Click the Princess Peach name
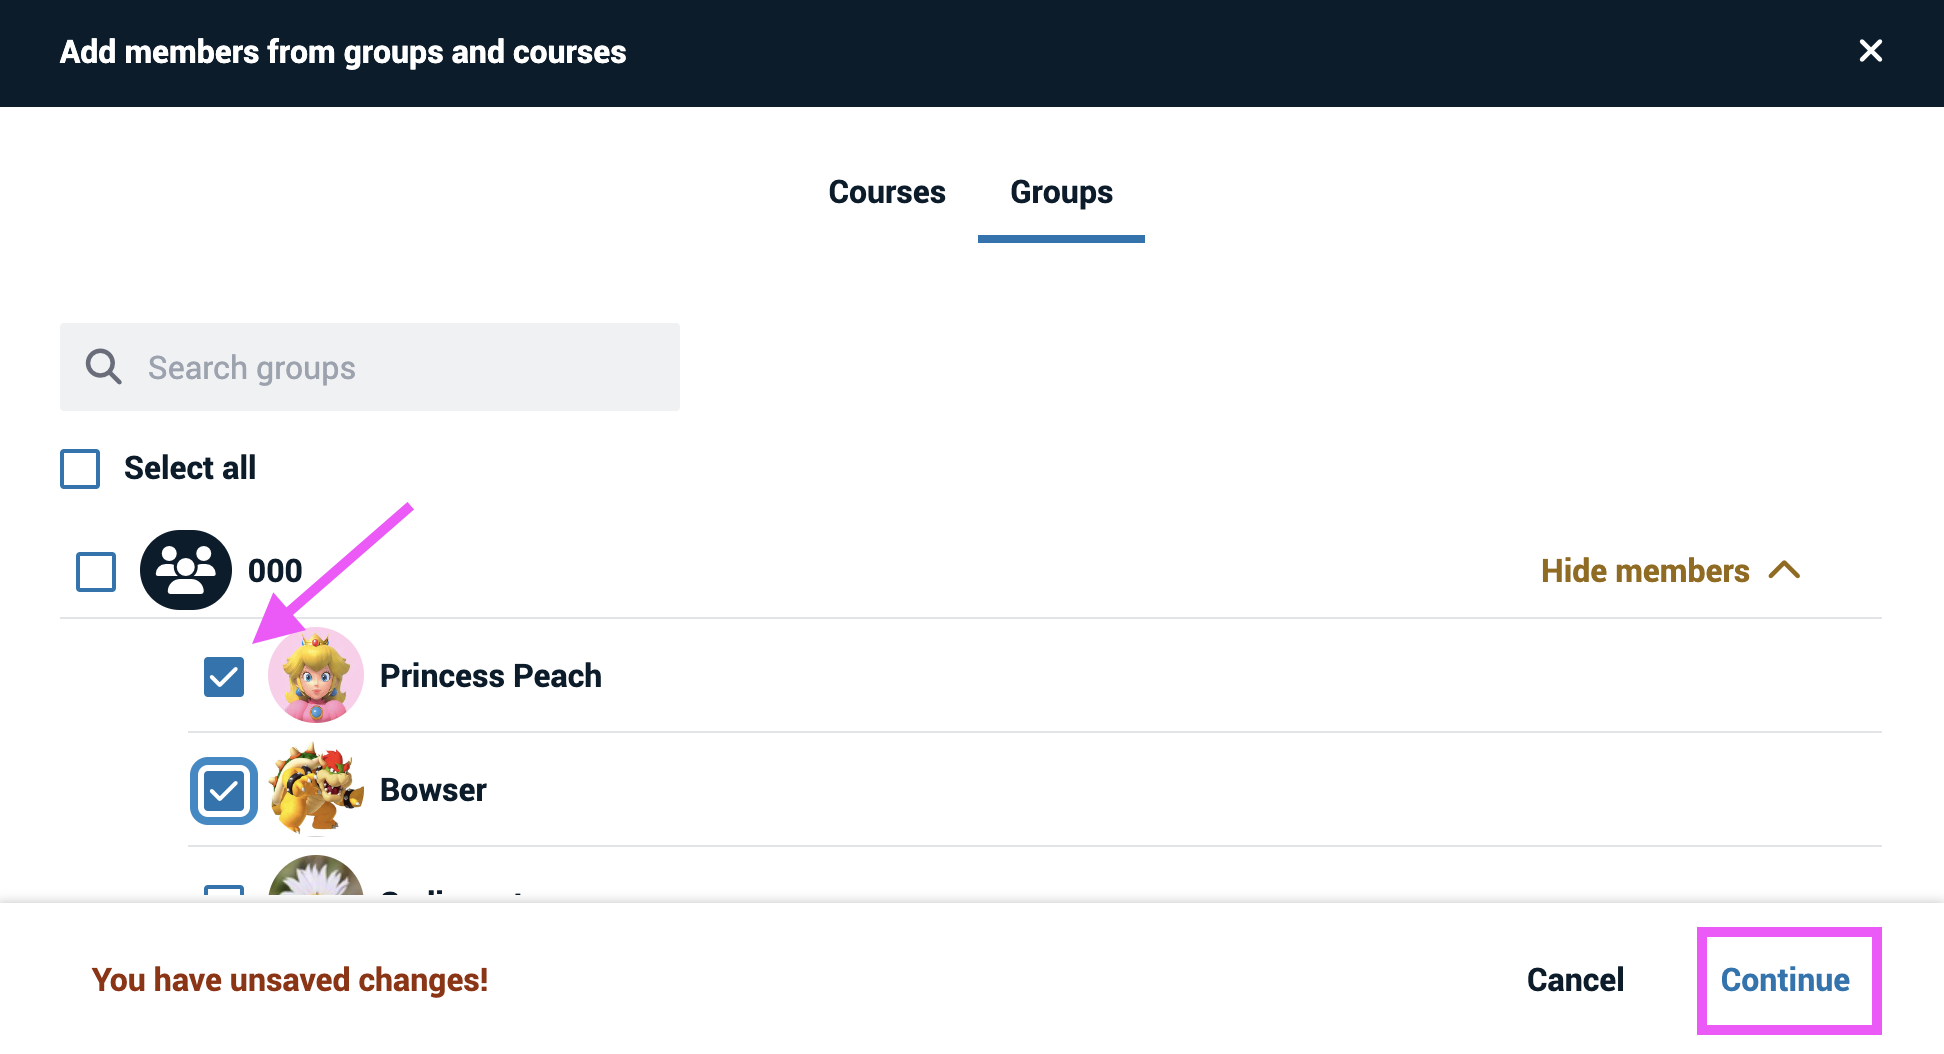 491,676
